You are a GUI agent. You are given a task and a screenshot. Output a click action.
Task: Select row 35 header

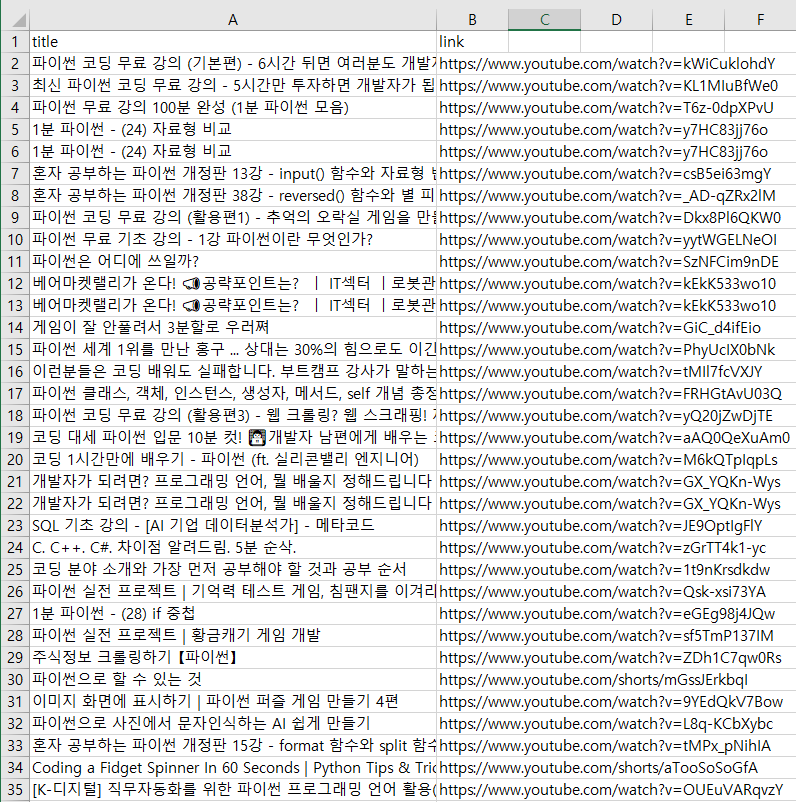coord(15,789)
